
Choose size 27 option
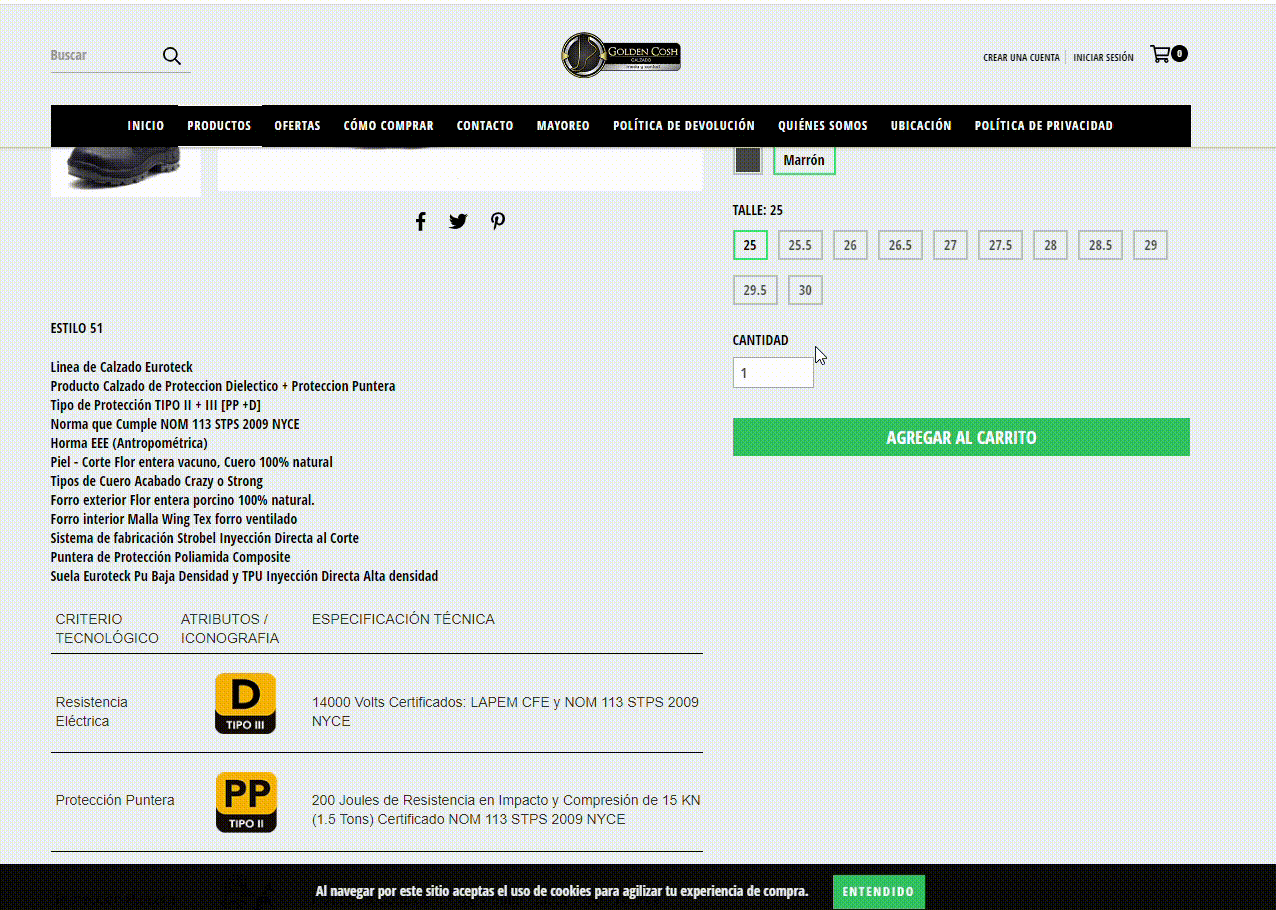[x=950, y=245]
